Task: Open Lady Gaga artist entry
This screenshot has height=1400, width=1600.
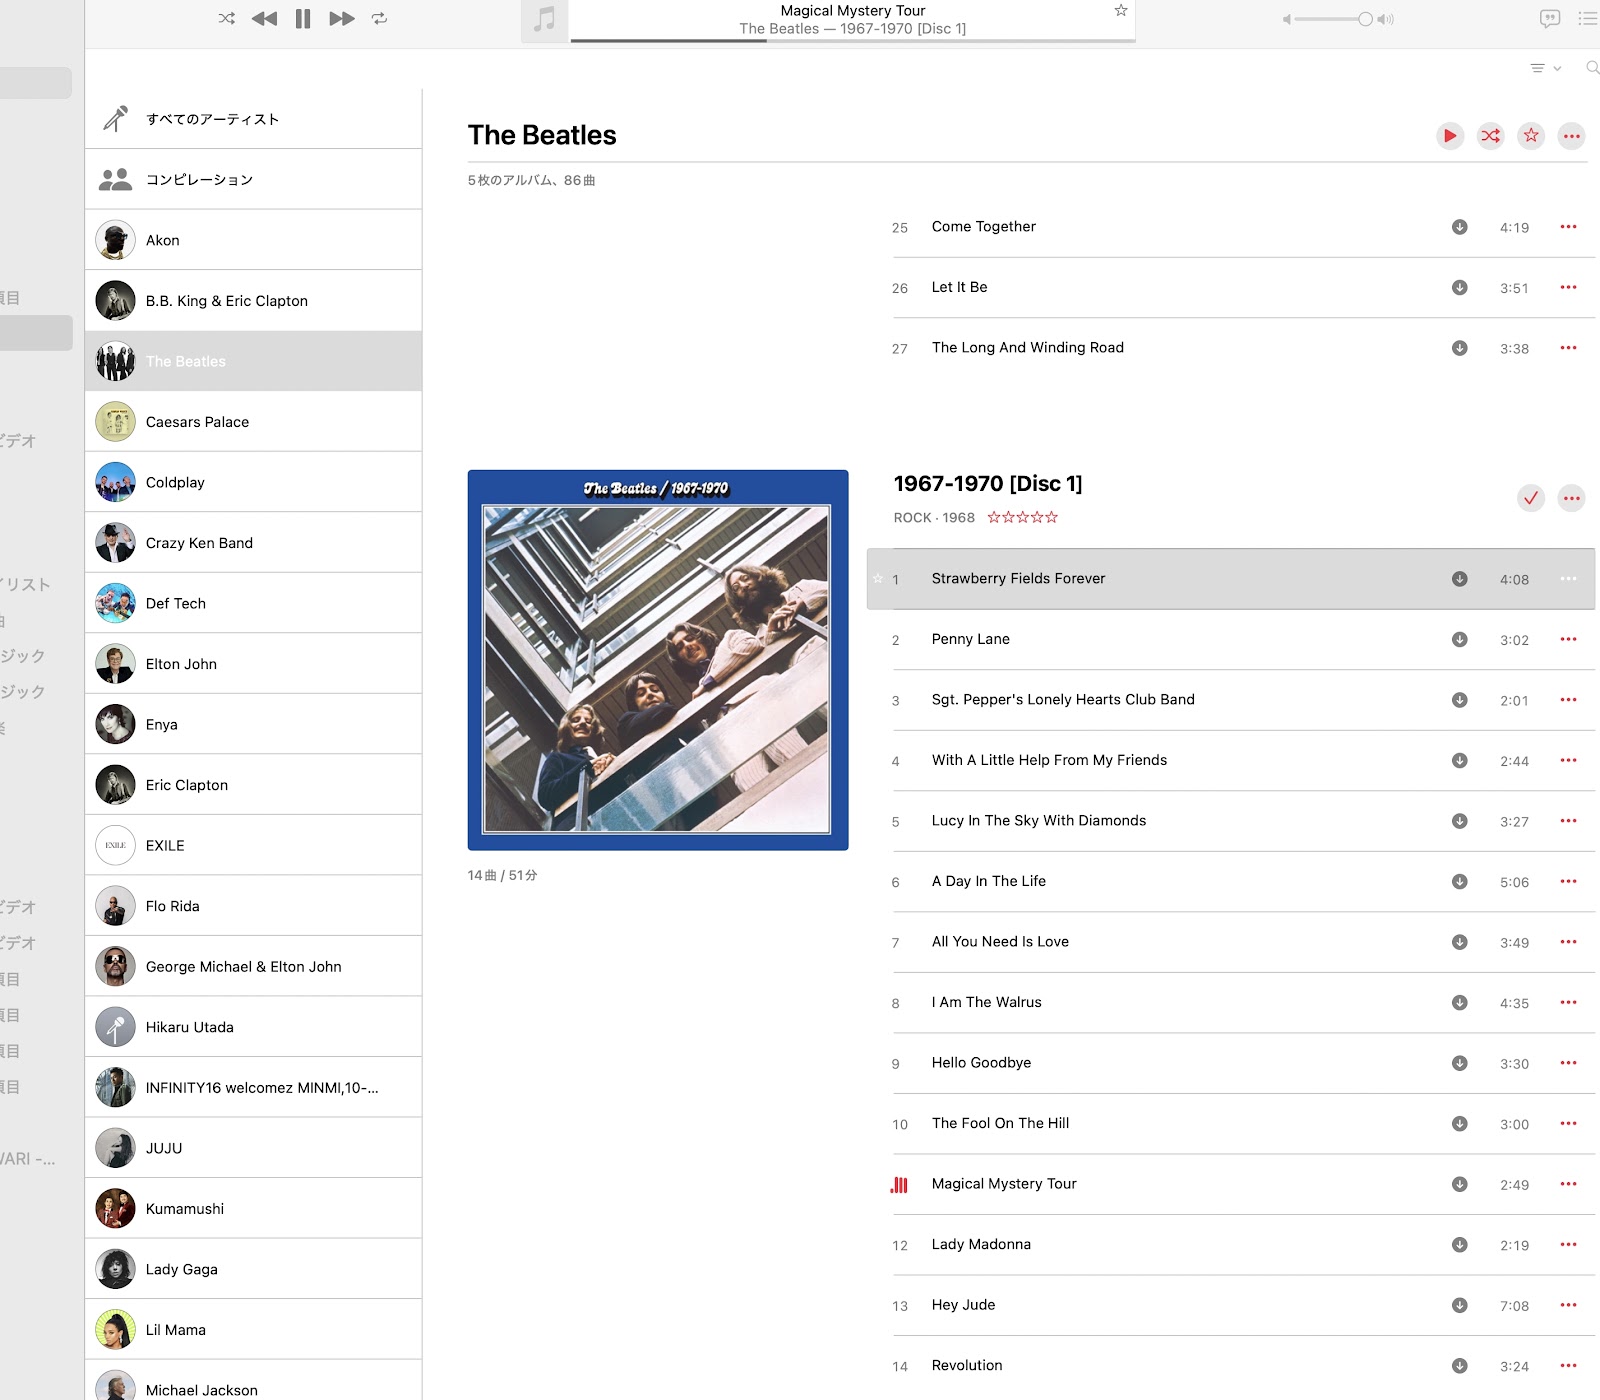Action: click(x=253, y=1269)
